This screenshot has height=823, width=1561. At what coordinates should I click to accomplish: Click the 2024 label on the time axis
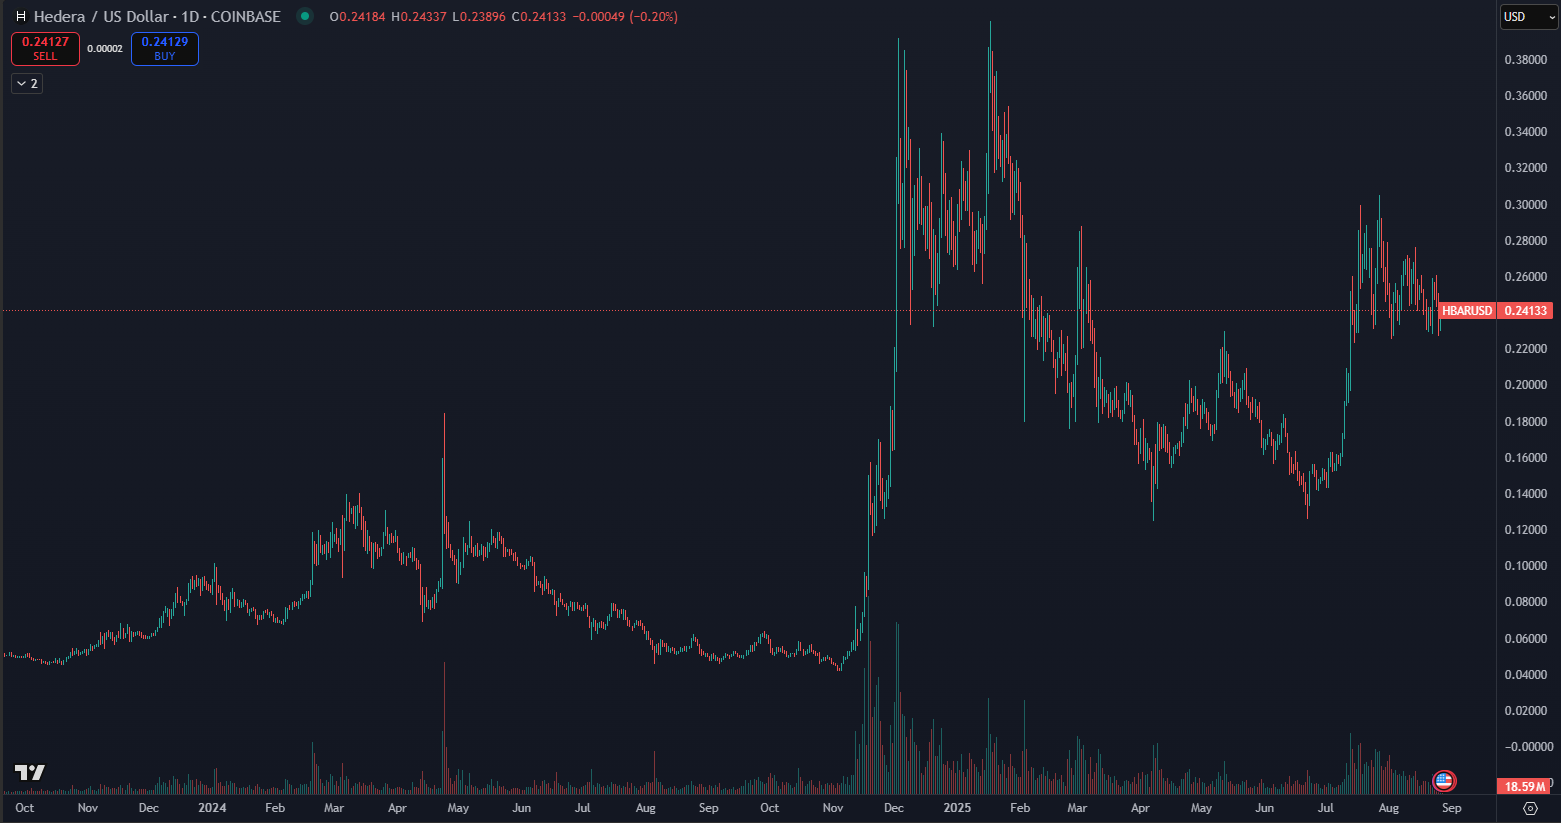tap(212, 808)
